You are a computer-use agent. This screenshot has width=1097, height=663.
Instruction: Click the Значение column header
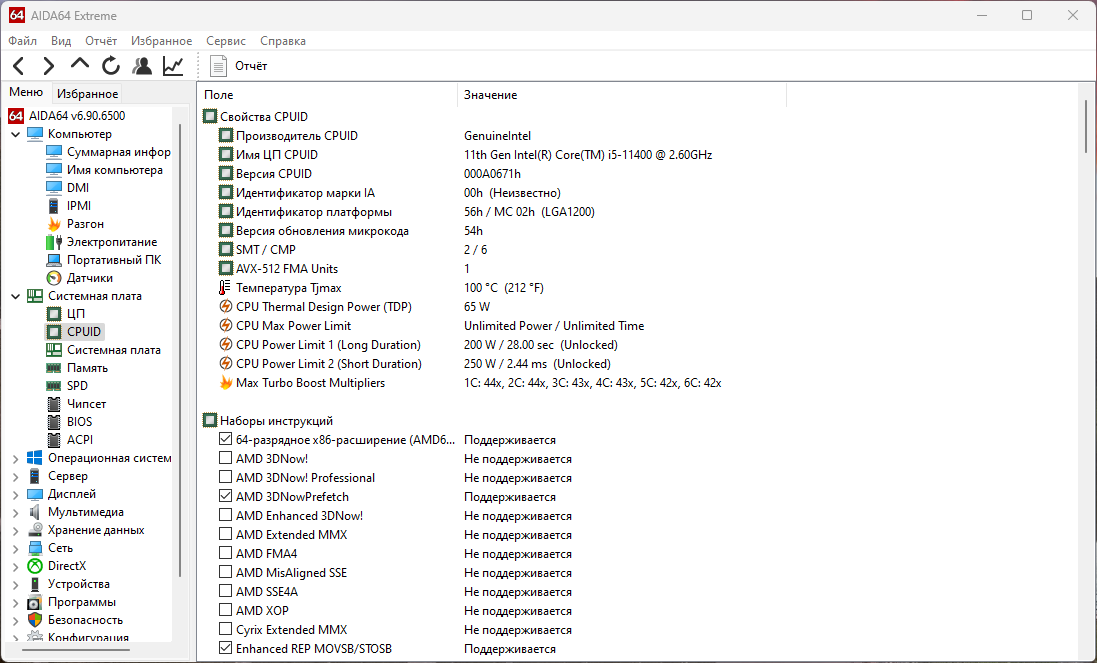click(622, 95)
